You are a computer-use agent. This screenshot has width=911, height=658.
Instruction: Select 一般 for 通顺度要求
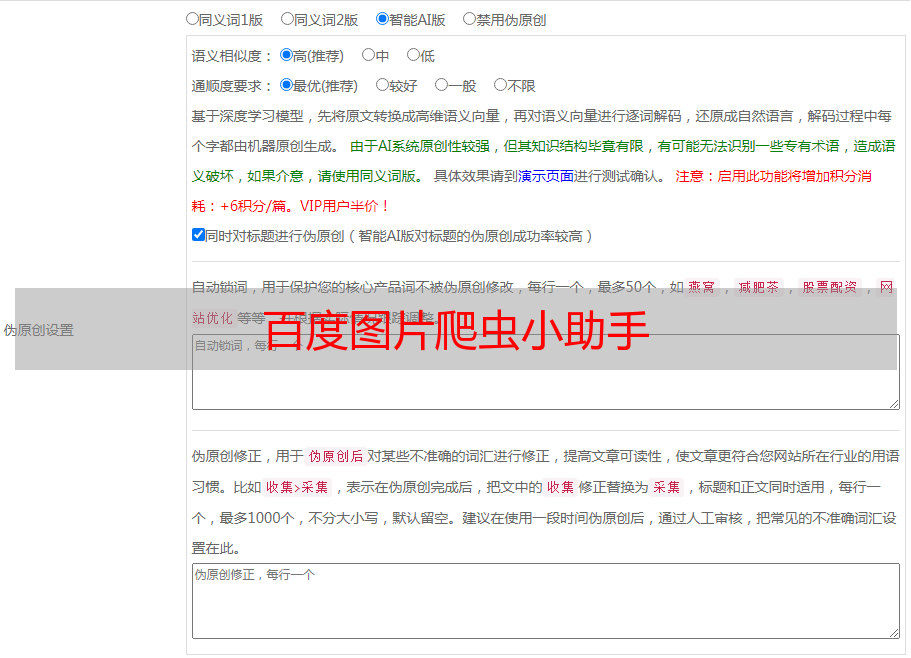pos(441,86)
